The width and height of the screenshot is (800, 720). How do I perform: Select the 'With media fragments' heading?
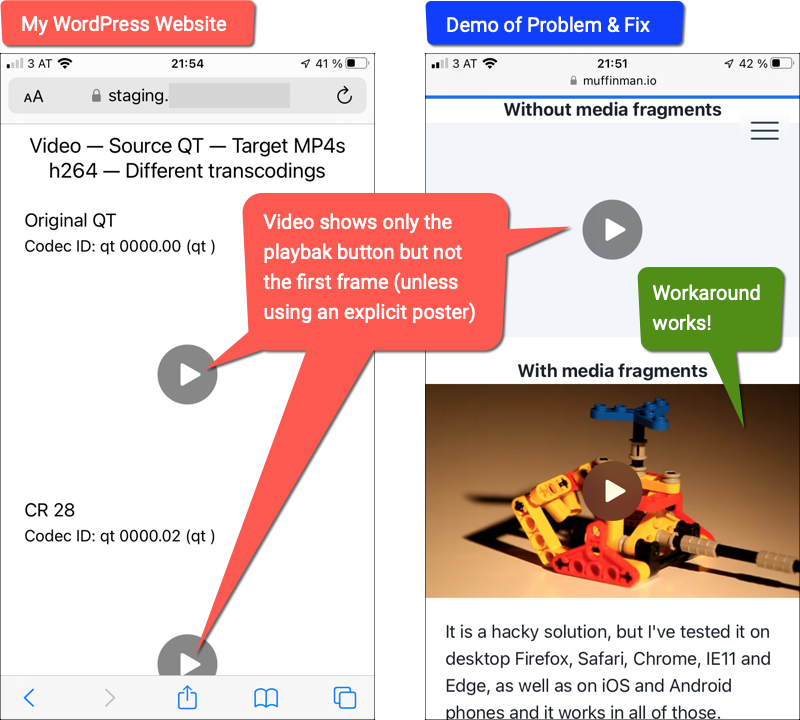point(612,370)
